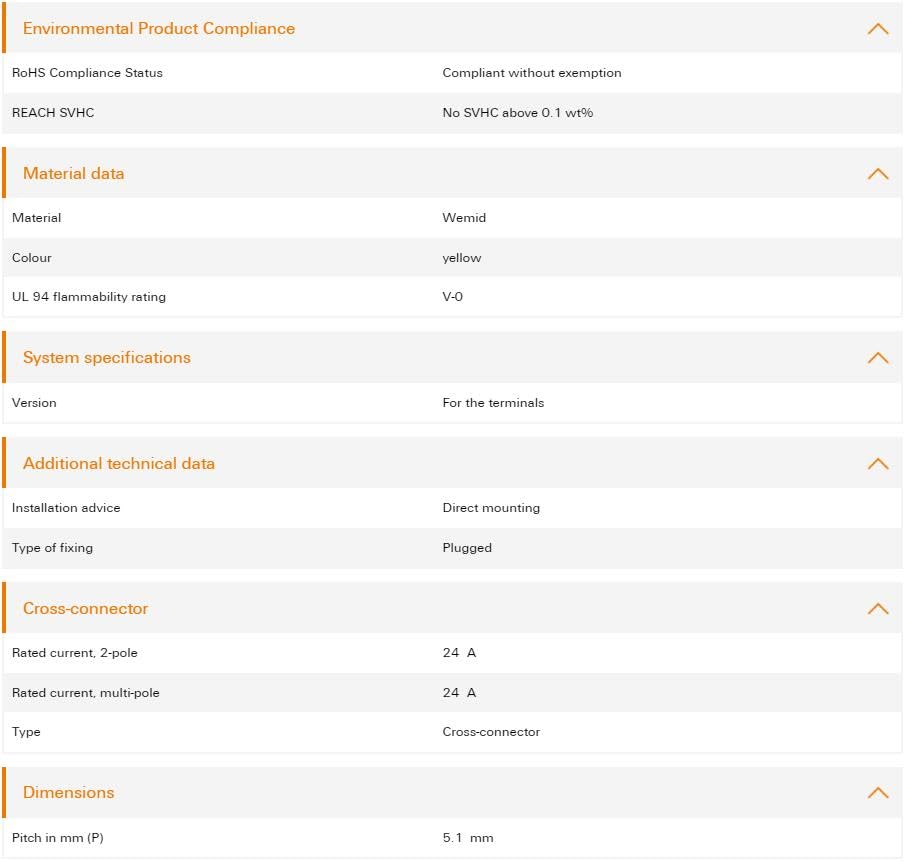Viewport: 907px width, 862px height.
Task: Click the Pitch in mm (P) row
Action: [x=452, y=838]
